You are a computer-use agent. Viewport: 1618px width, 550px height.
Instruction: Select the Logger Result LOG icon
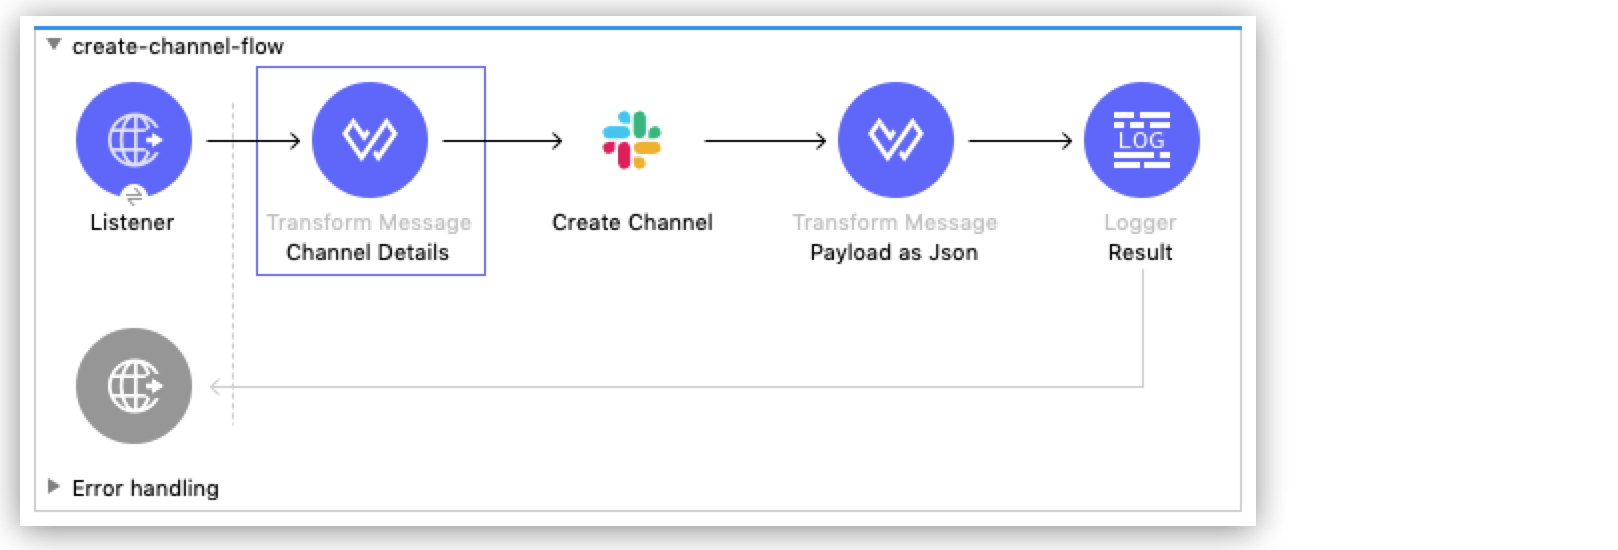tap(1141, 139)
